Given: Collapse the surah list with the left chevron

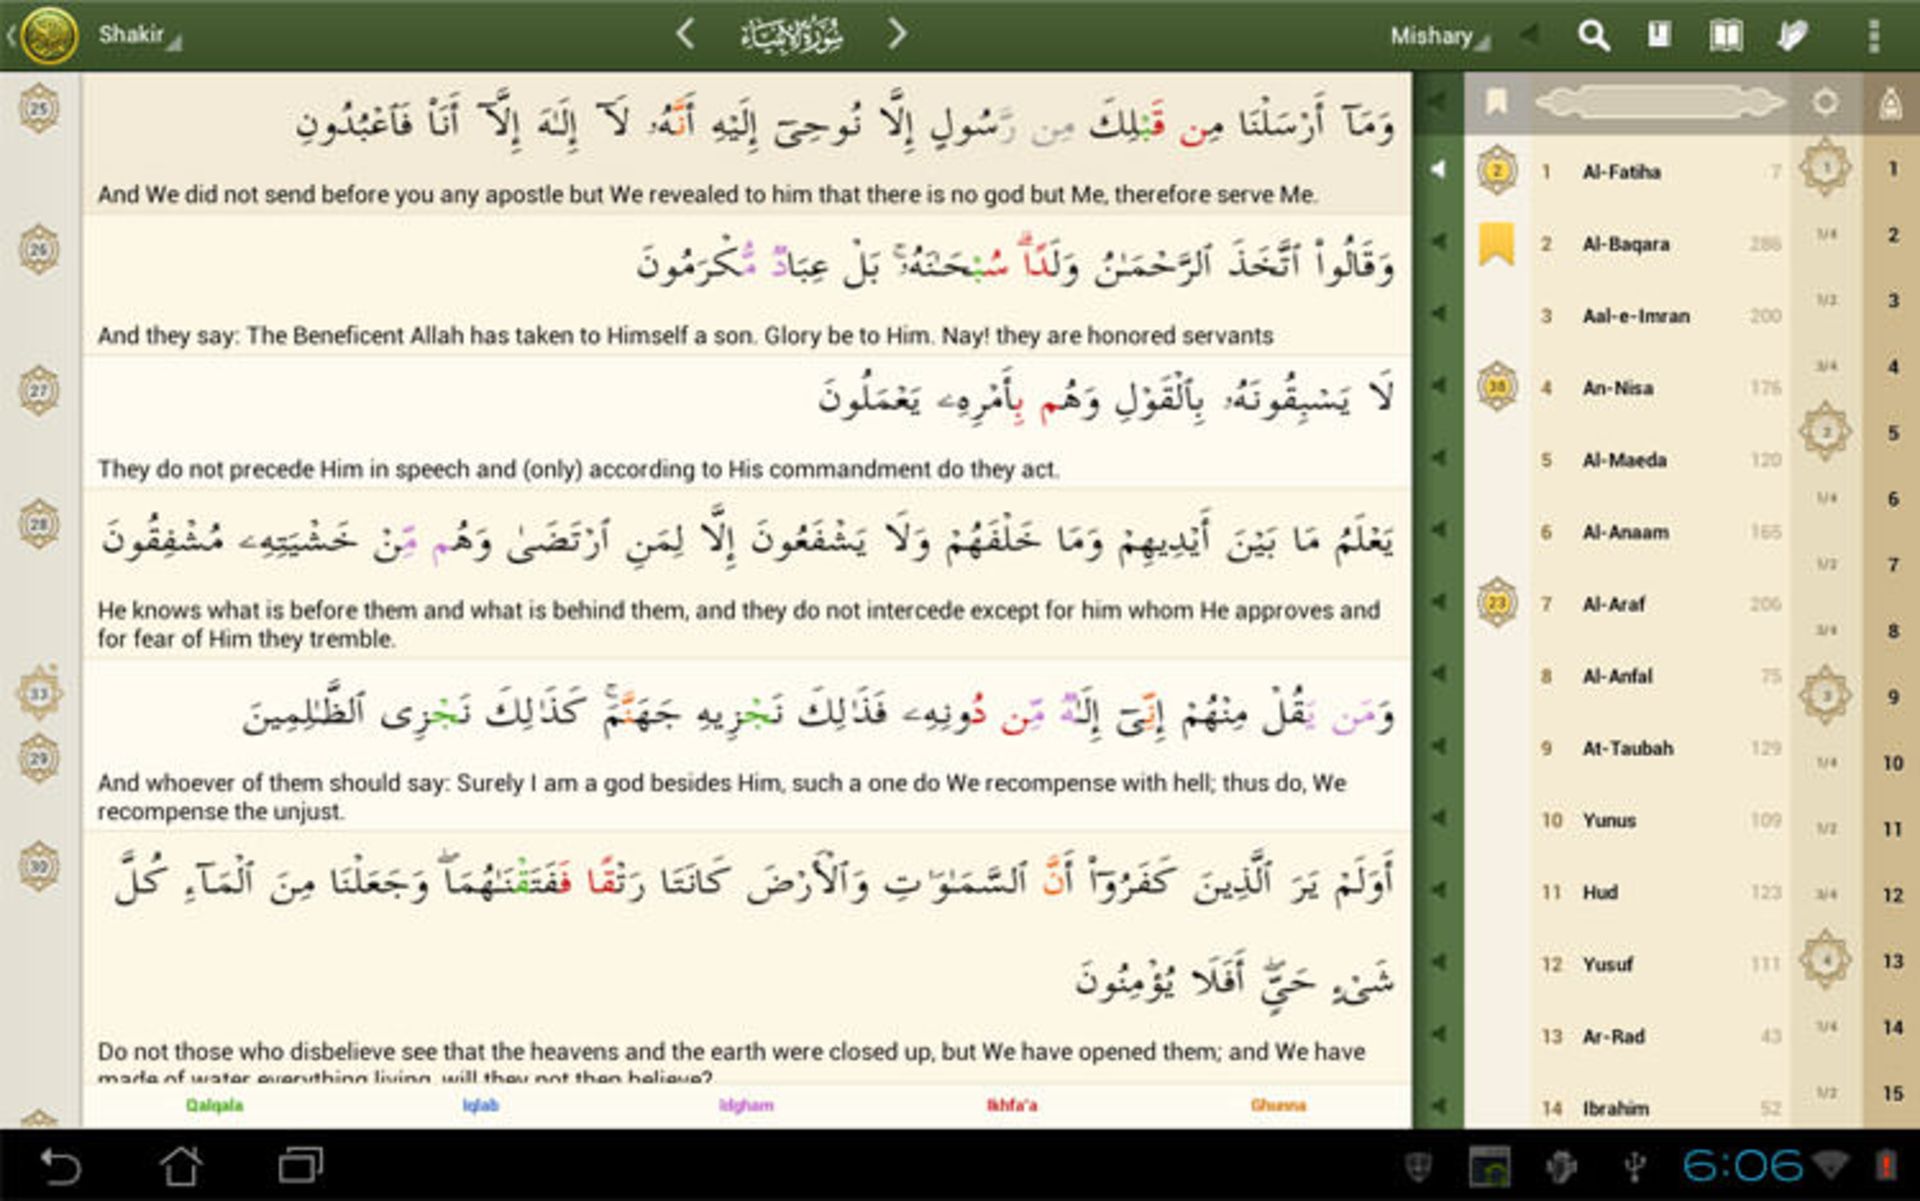Looking at the screenshot, I should [1526, 36].
